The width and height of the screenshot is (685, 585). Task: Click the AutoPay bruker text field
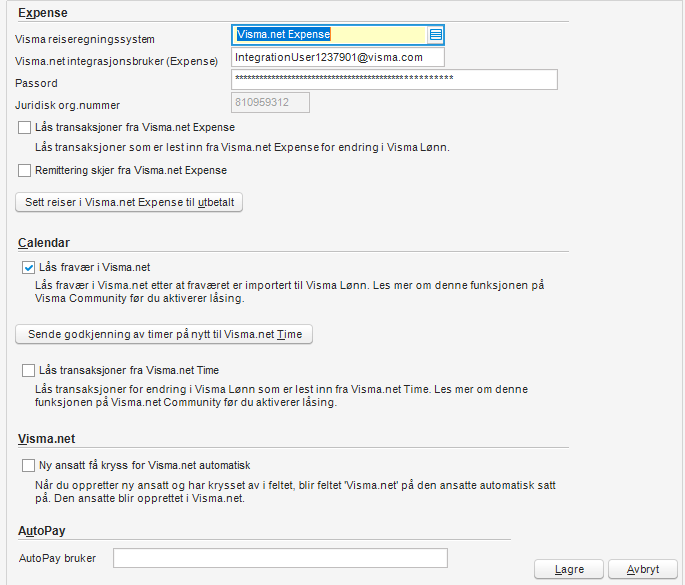click(280, 558)
